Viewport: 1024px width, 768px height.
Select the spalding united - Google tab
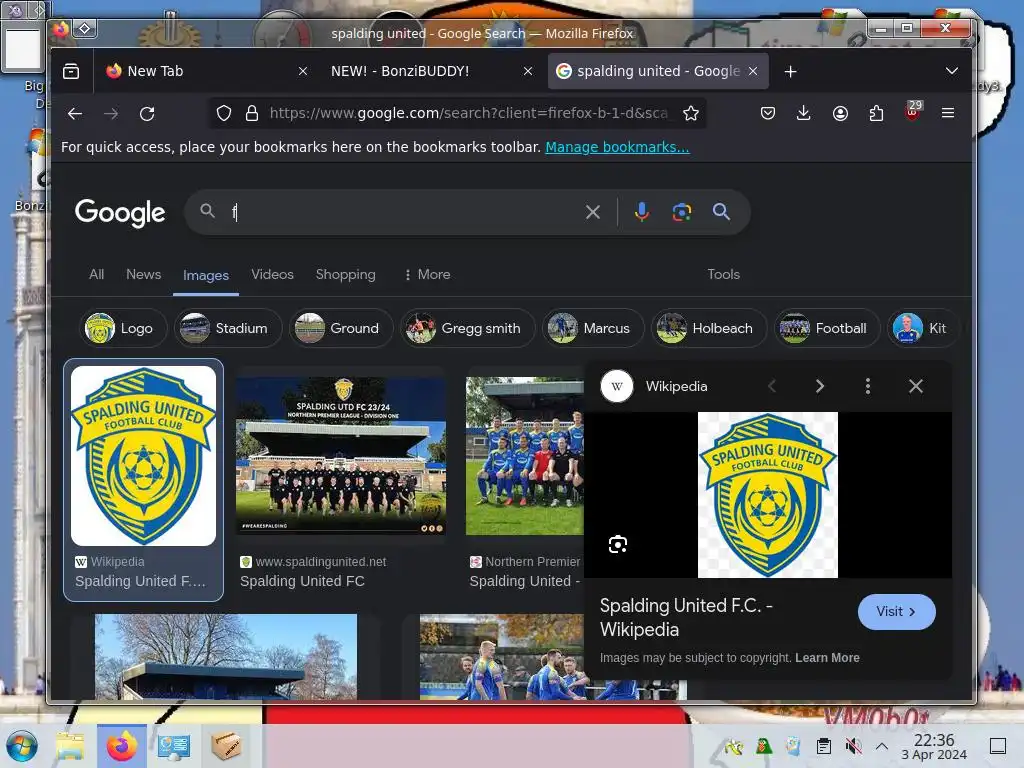pyautogui.click(x=658, y=71)
